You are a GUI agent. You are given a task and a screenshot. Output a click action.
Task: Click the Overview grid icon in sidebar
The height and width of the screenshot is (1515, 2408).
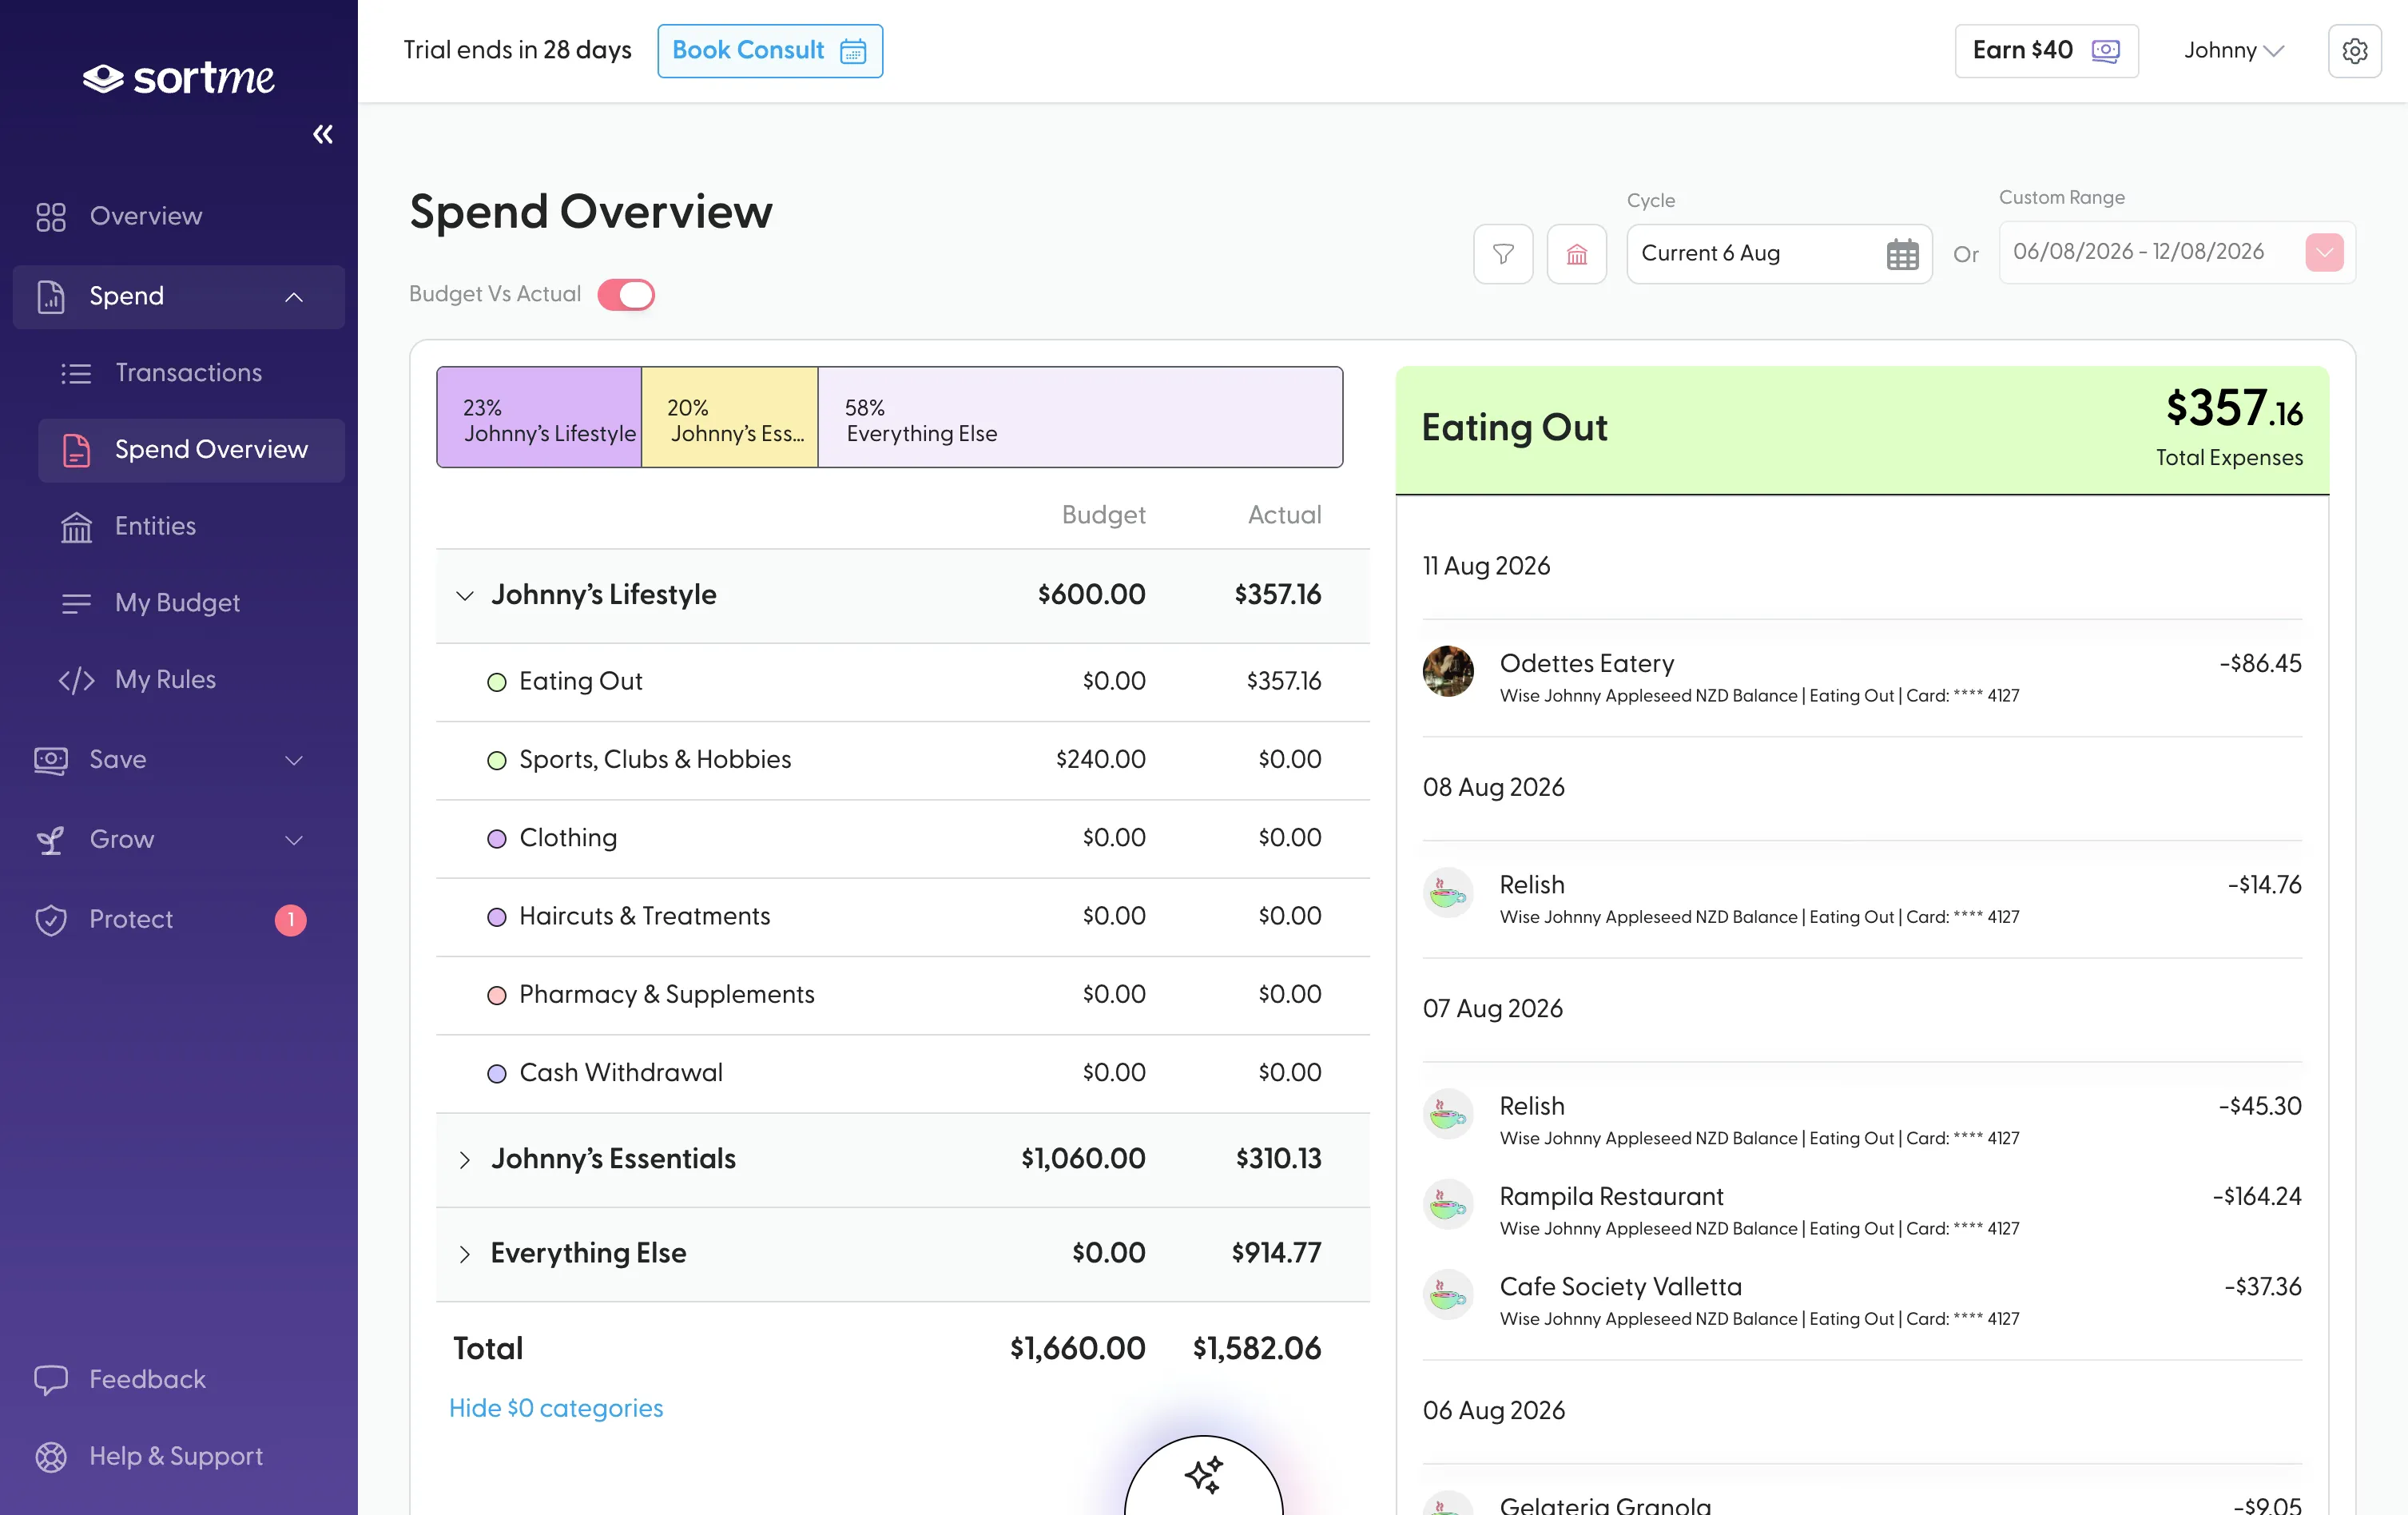coord(51,216)
